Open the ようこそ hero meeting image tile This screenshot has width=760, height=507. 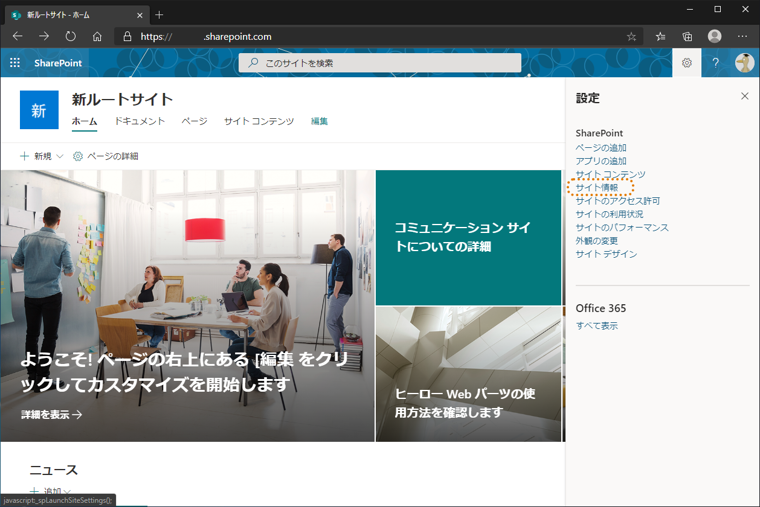[188, 305]
